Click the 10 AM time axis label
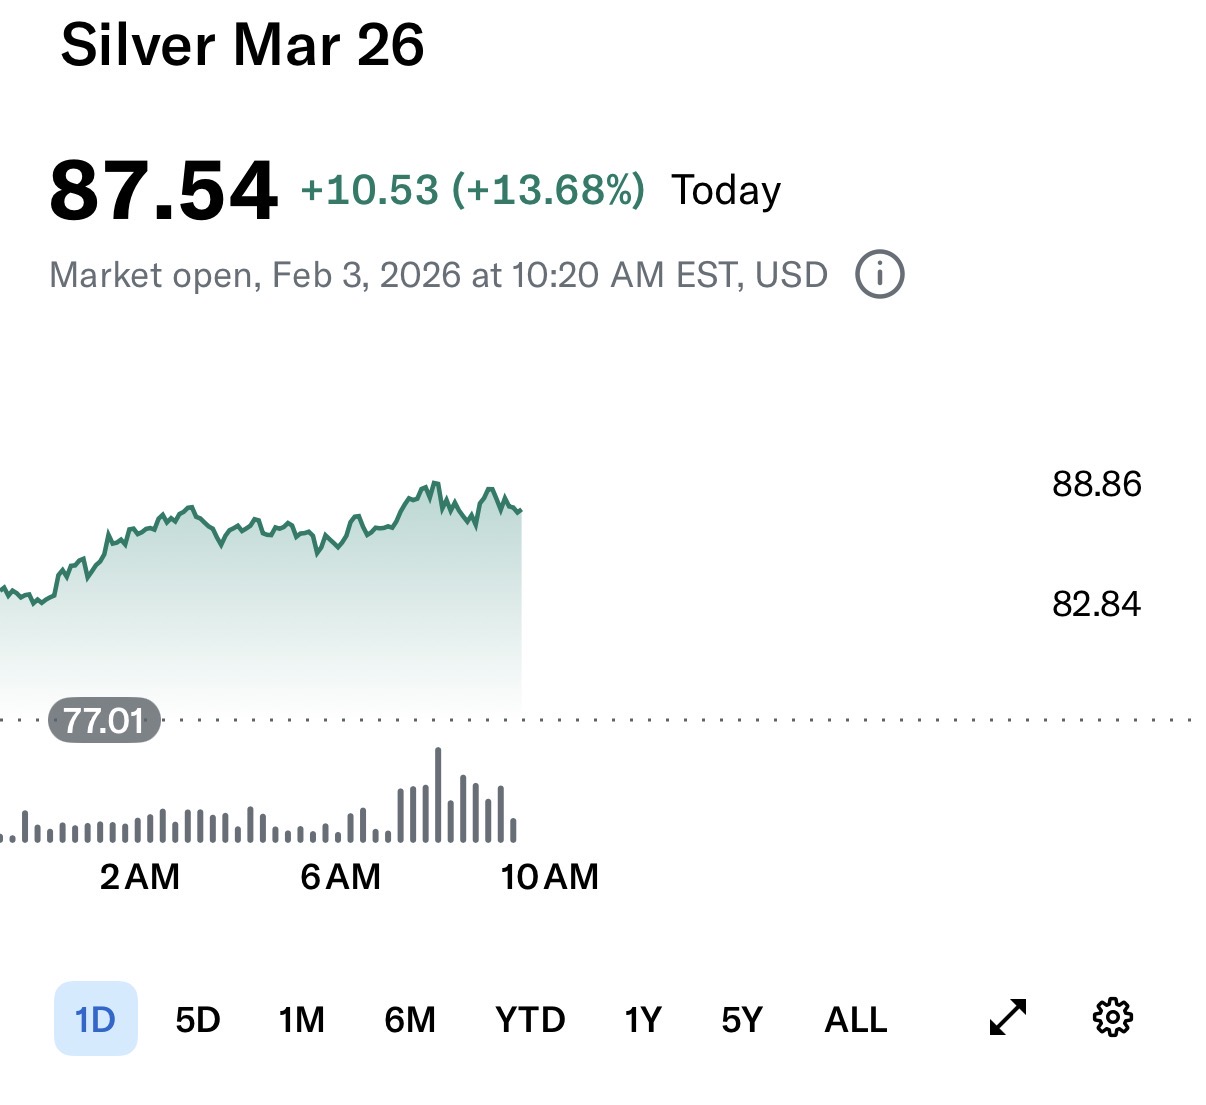Image resolution: width=1206 pixels, height=1105 pixels. tap(549, 877)
